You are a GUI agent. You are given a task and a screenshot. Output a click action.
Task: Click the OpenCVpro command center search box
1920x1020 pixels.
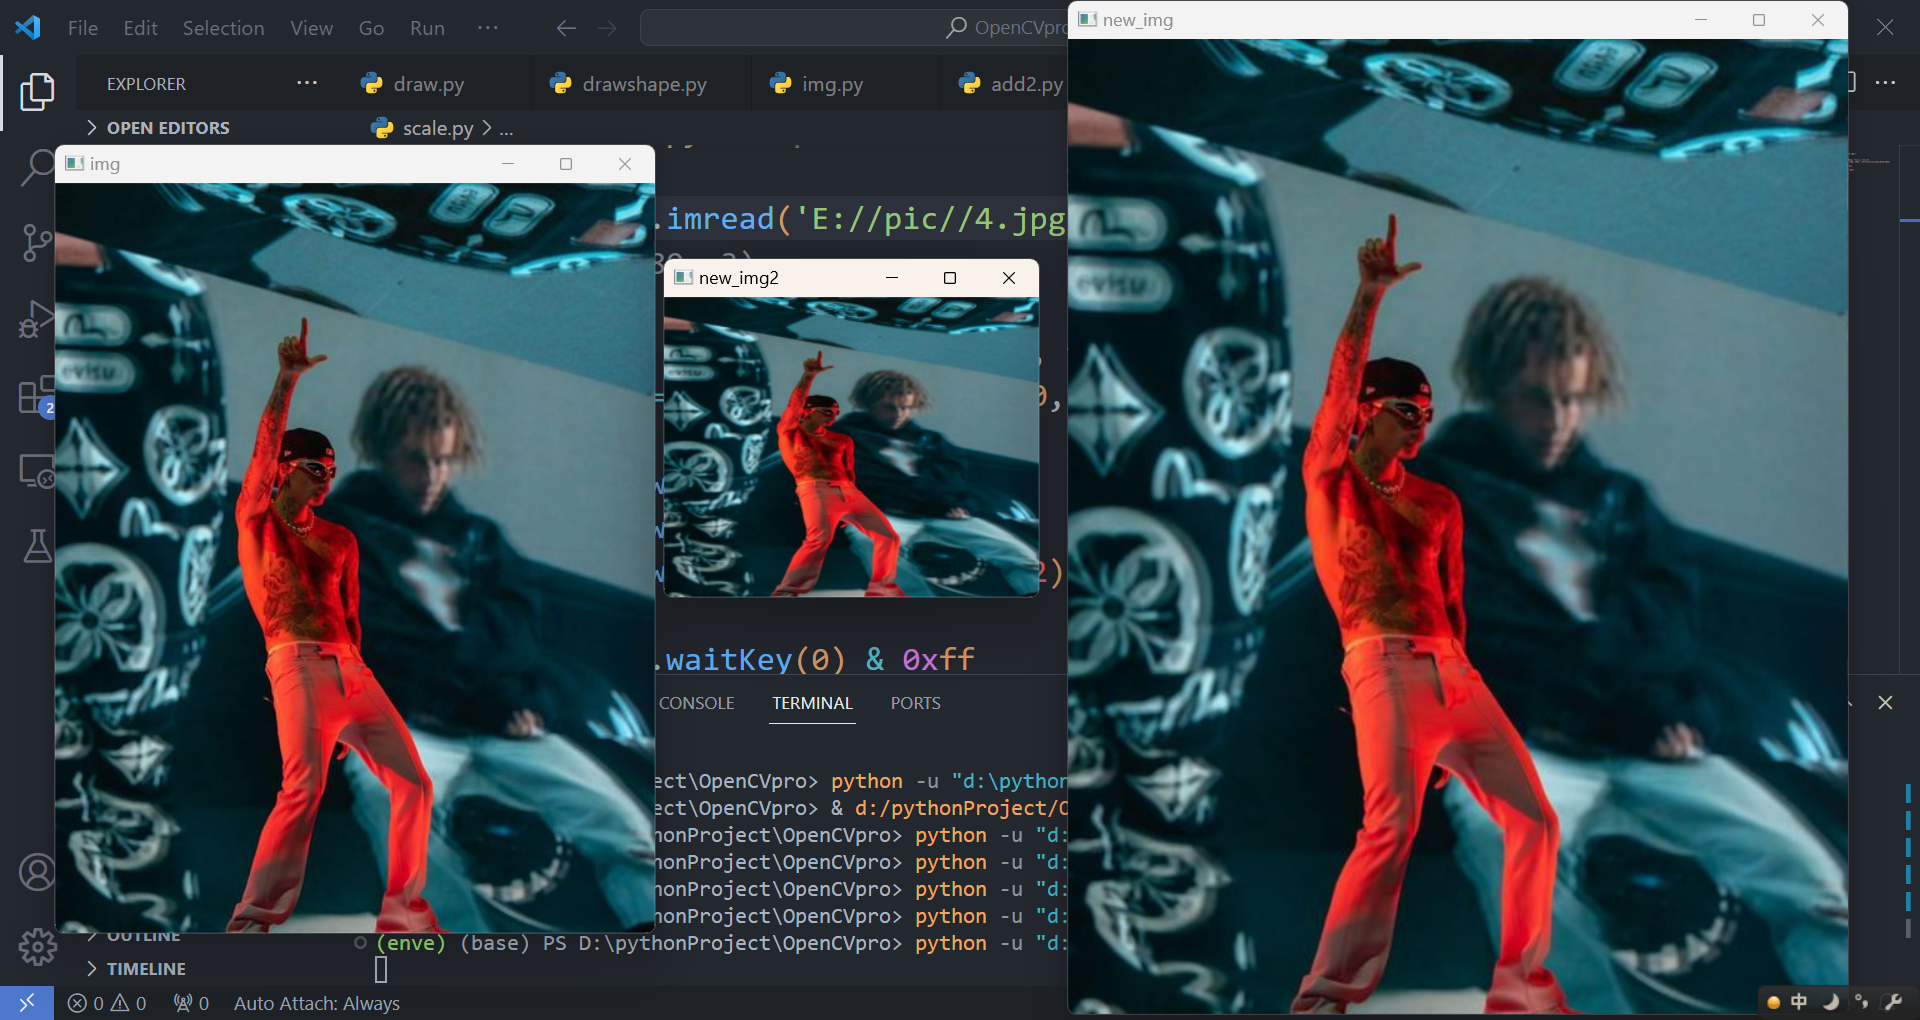click(x=854, y=28)
